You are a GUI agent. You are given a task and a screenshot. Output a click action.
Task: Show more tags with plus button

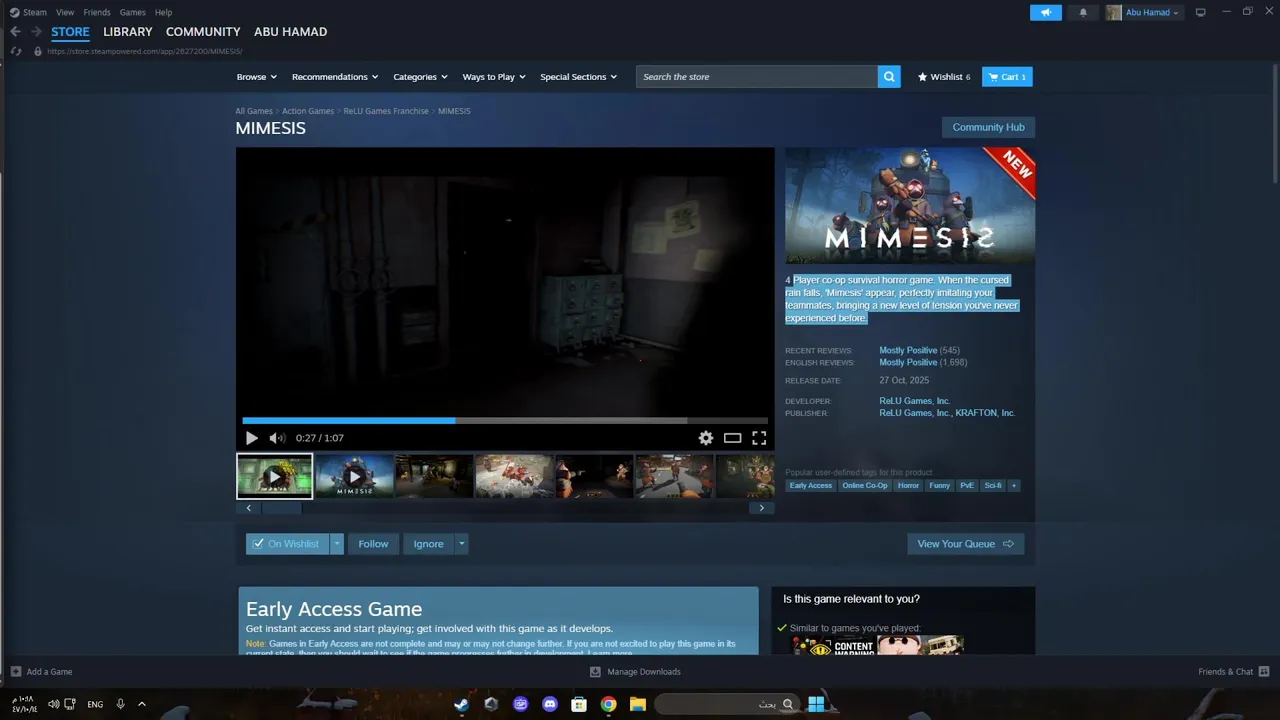[1014, 486]
